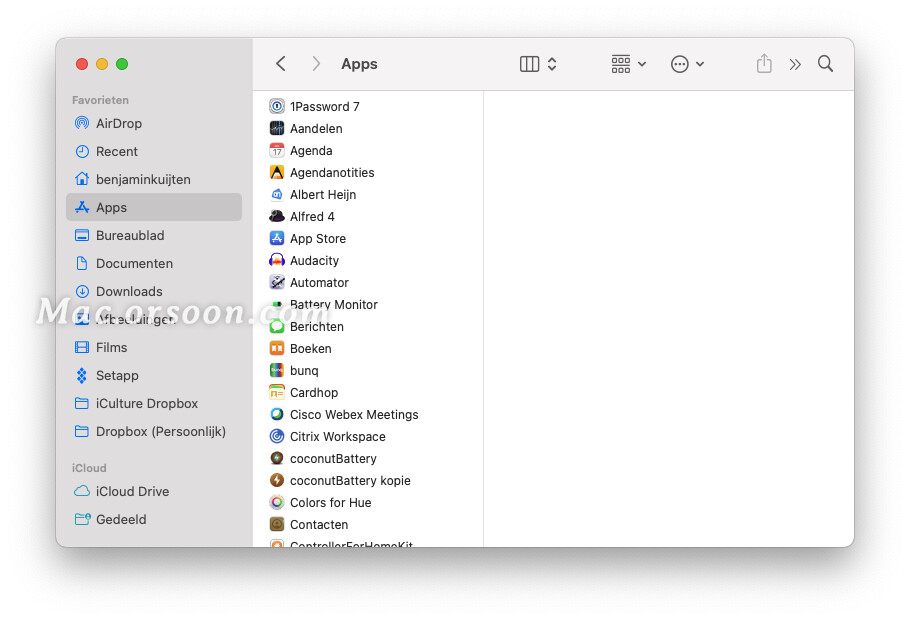910x621 pixels.
Task: Select the Boeken app icon
Action: pyautogui.click(x=277, y=349)
